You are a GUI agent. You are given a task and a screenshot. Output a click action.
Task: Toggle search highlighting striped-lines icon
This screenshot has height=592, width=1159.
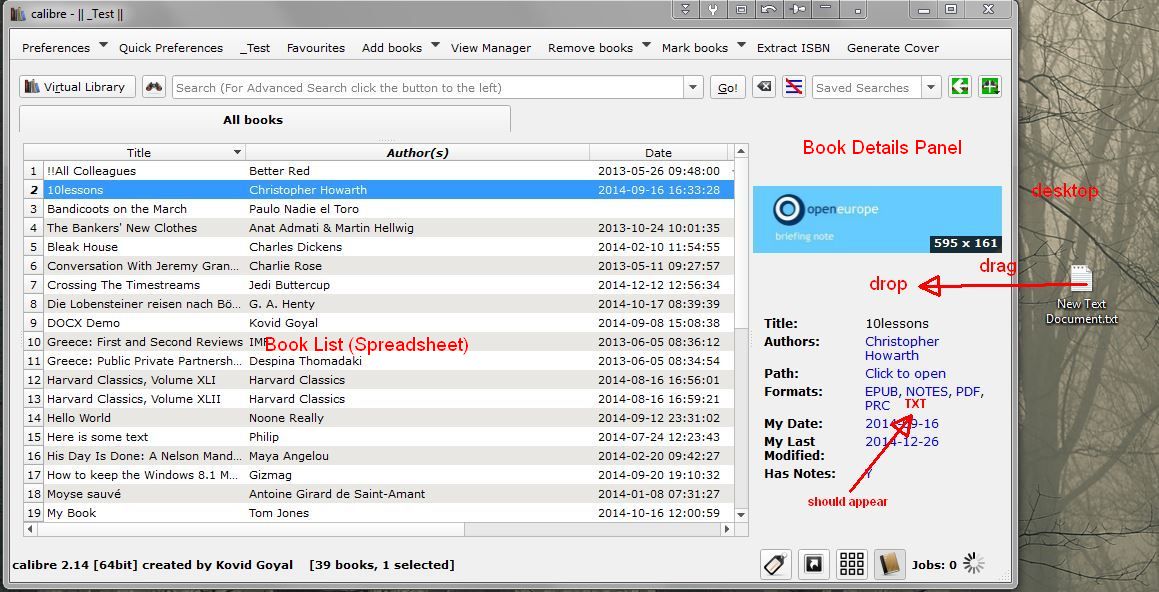[x=794, y=86]
